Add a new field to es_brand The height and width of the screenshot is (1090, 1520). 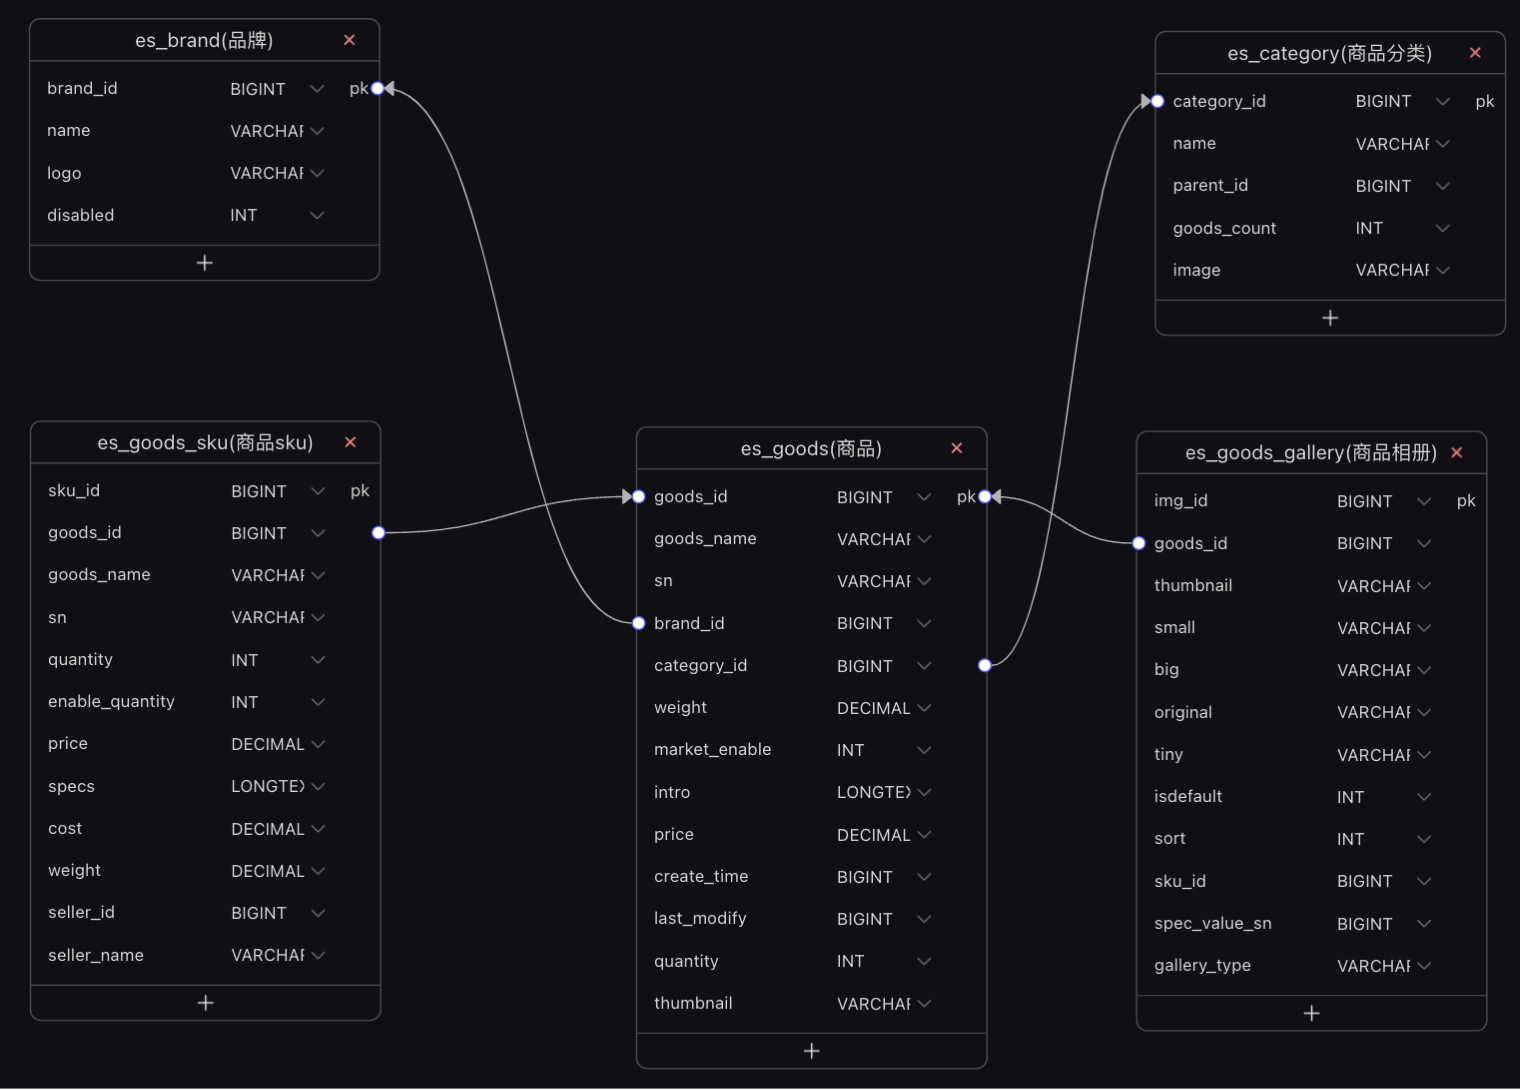(205, 263)
